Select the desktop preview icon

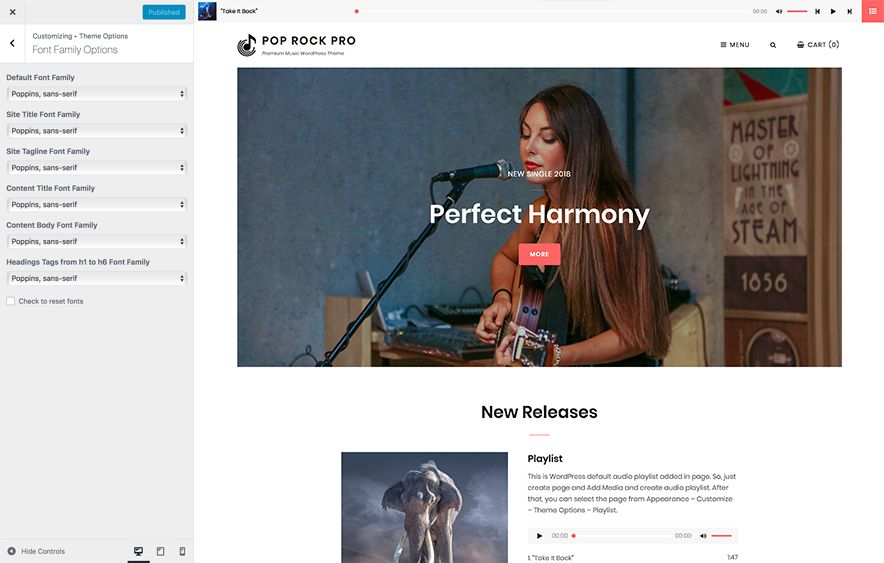pyautogui.click(x=139, y=551)
